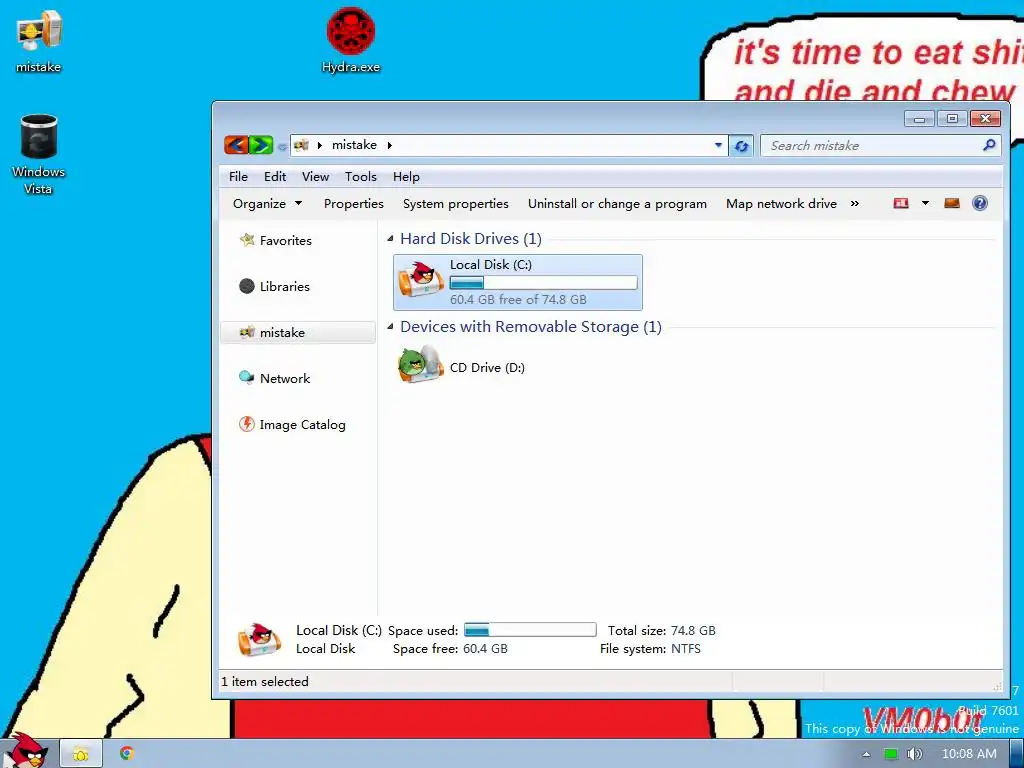Launch Chrome from the taskbar
The height and width of the screenshot is (768, 1024).
coord(127,754)
